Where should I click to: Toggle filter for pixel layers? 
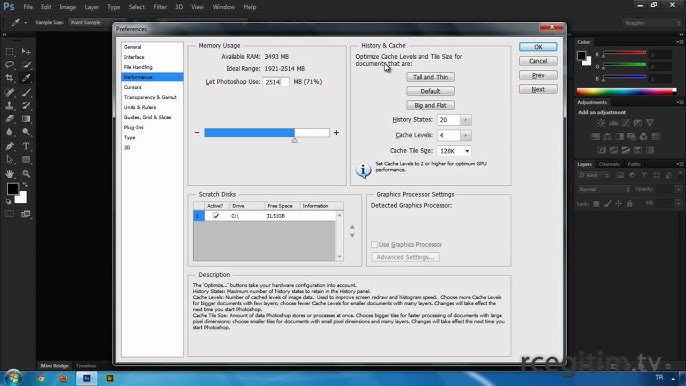(620, 175)
